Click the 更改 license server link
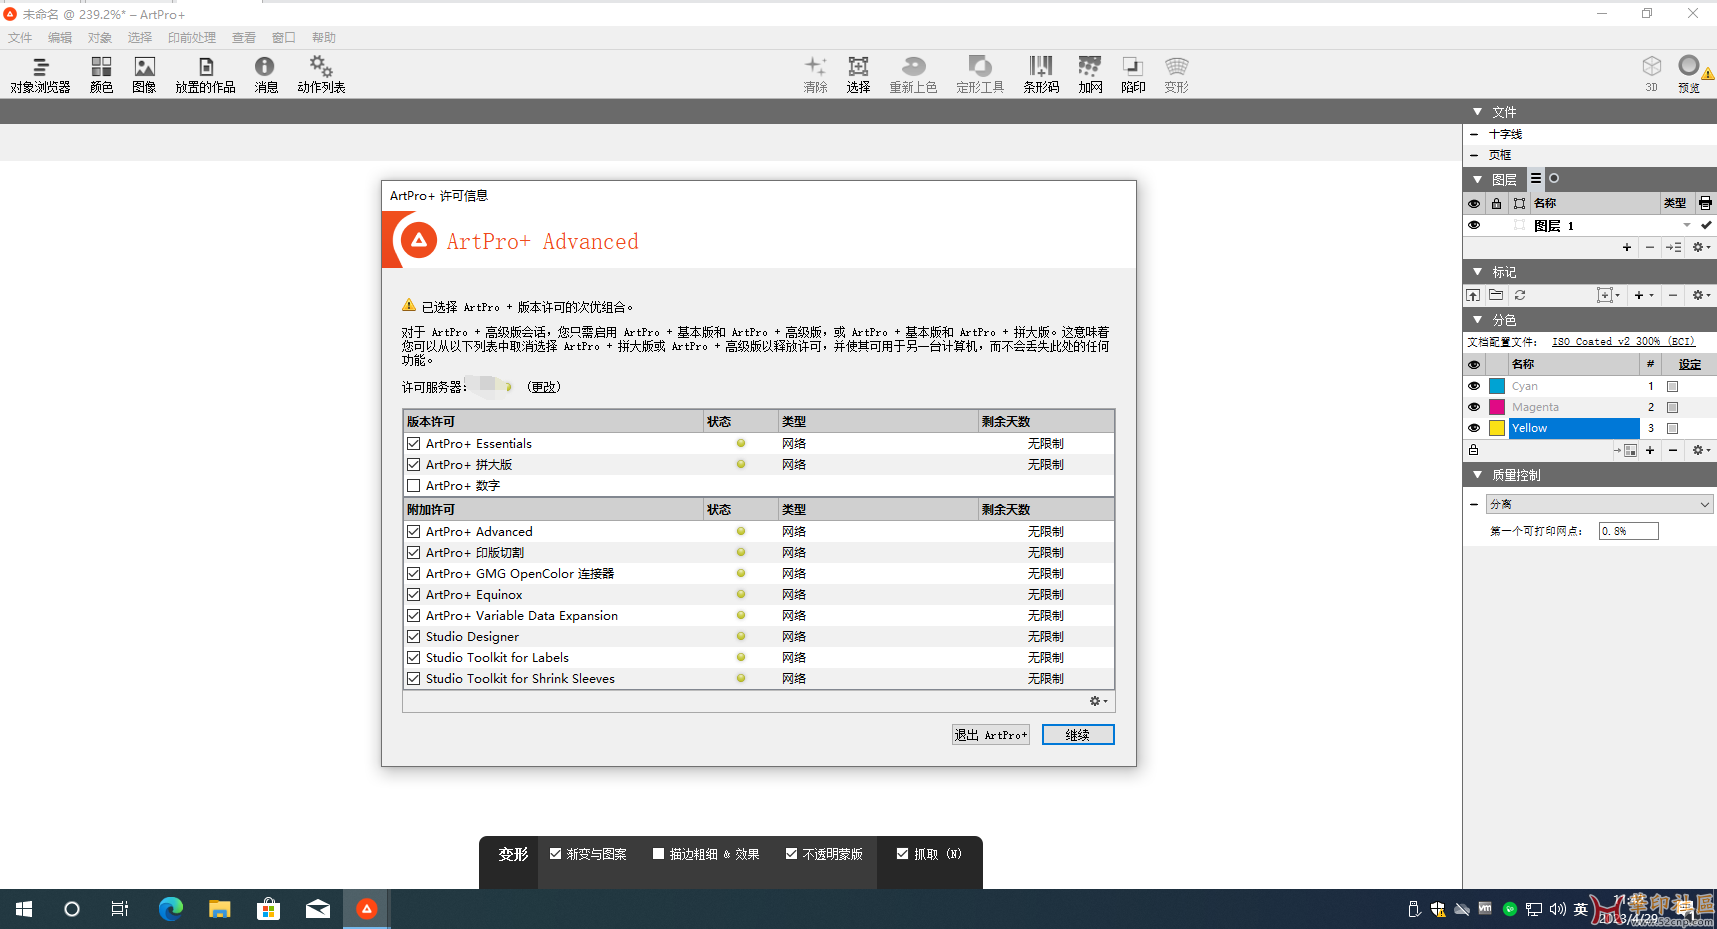The height and width of the screenshot is (929, 1717). (x=544, y=387)
